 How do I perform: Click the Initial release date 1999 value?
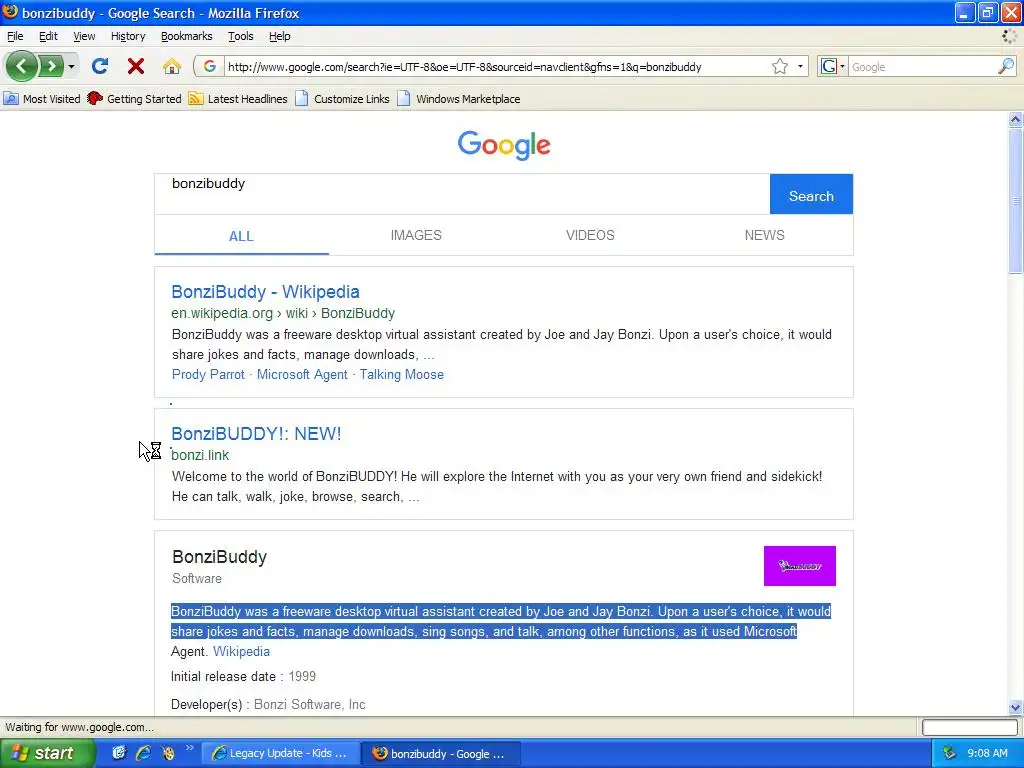click(302, 677)
